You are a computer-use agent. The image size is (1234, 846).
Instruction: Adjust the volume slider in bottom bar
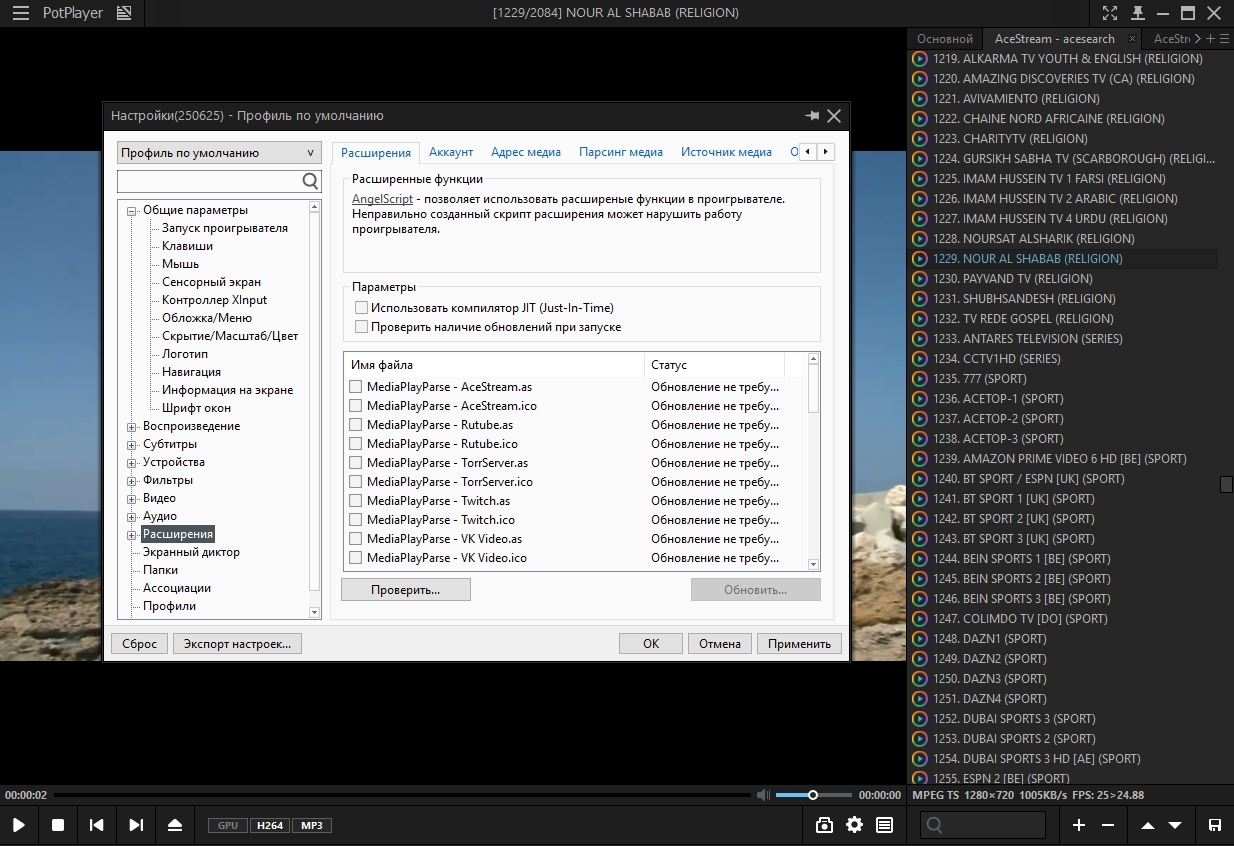(813, 795)
